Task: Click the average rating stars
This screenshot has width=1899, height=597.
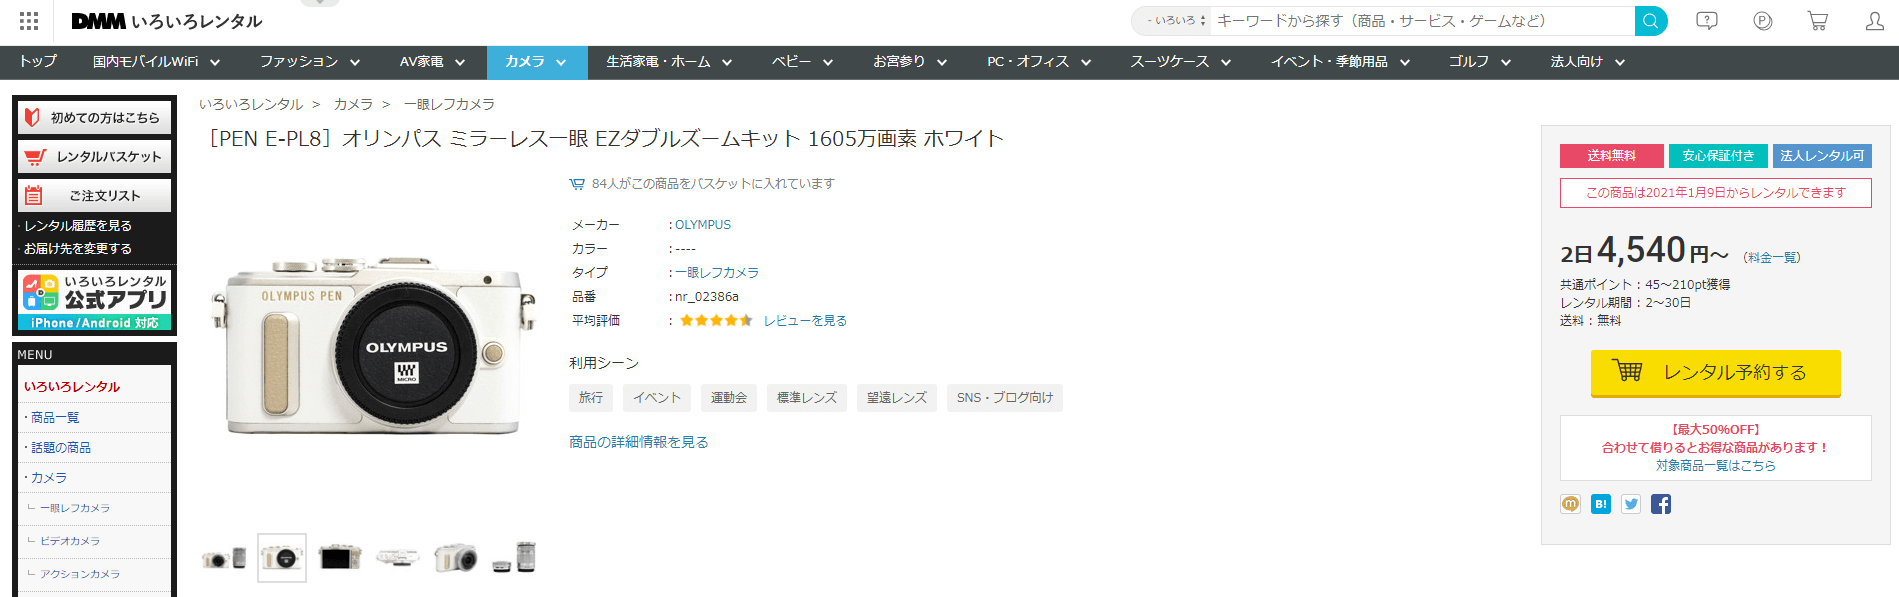Action: (716, 321)
